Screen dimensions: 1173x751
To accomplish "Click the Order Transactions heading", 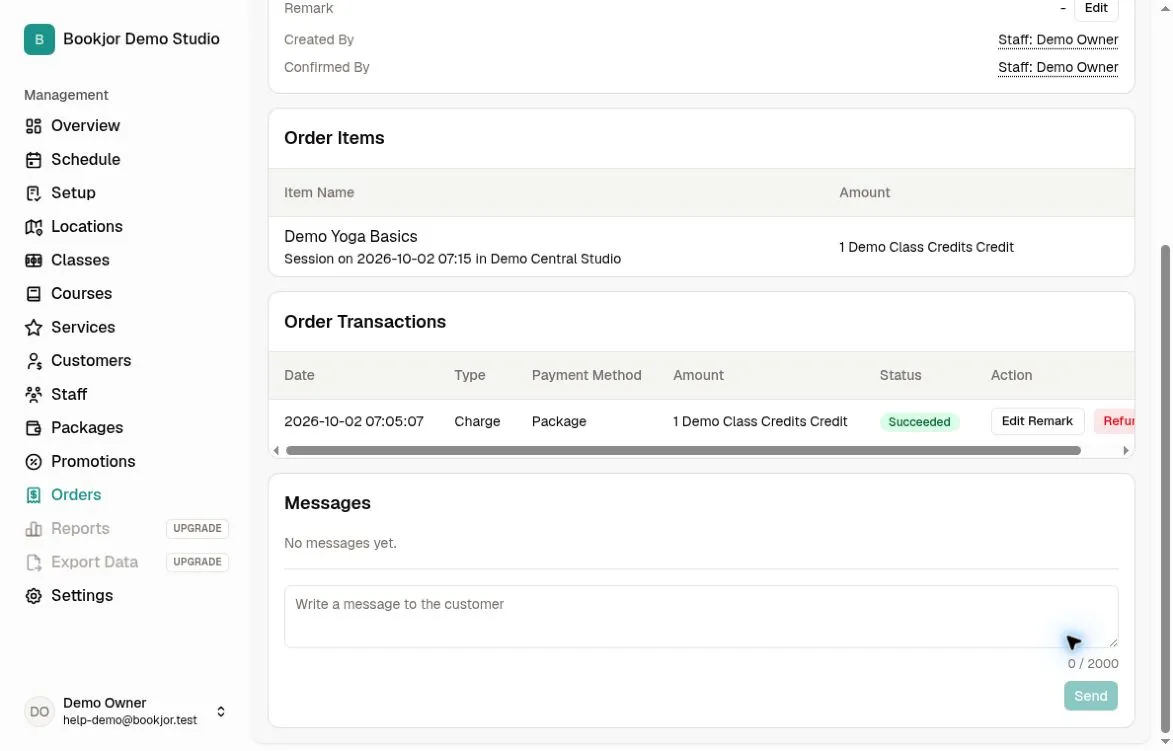I will (364, 322).
